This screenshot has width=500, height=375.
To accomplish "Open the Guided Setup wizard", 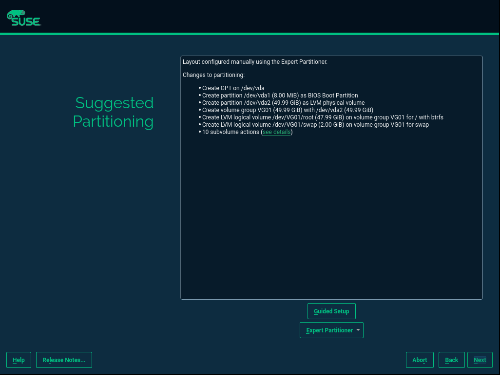I will 331,311.
